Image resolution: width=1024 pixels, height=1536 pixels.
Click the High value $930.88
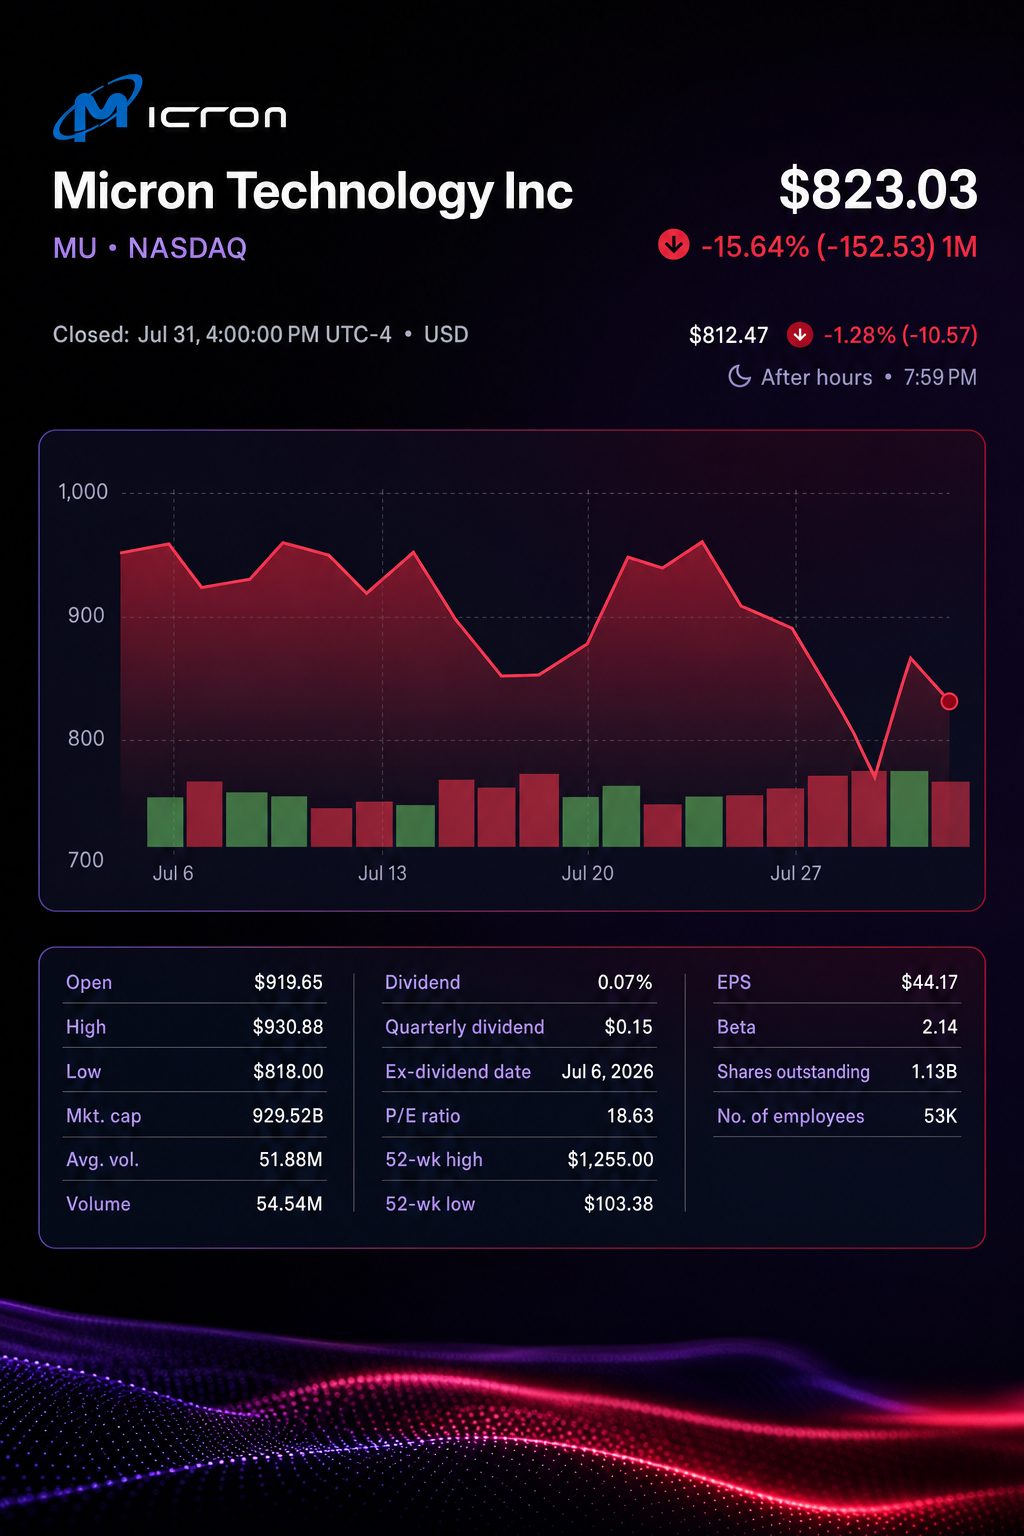pyautogui.click(x=288, y=1027)
